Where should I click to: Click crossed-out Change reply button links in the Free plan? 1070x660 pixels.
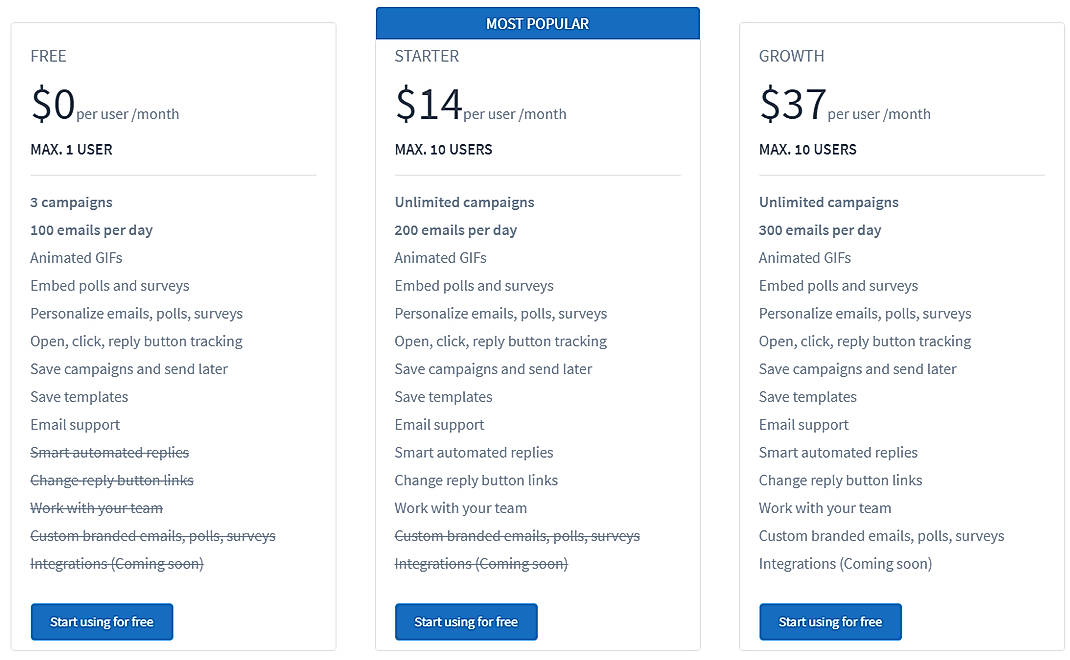click(x=112, y=480)
